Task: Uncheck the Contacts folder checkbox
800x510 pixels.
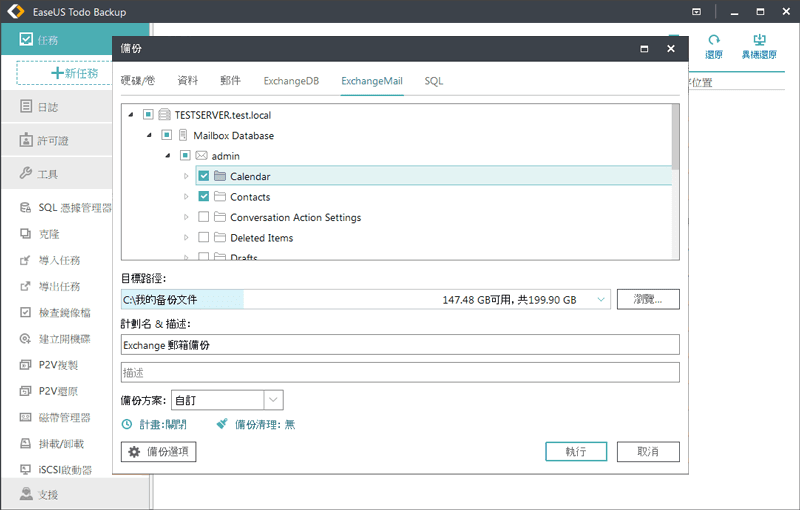Action: pos(204,197)
